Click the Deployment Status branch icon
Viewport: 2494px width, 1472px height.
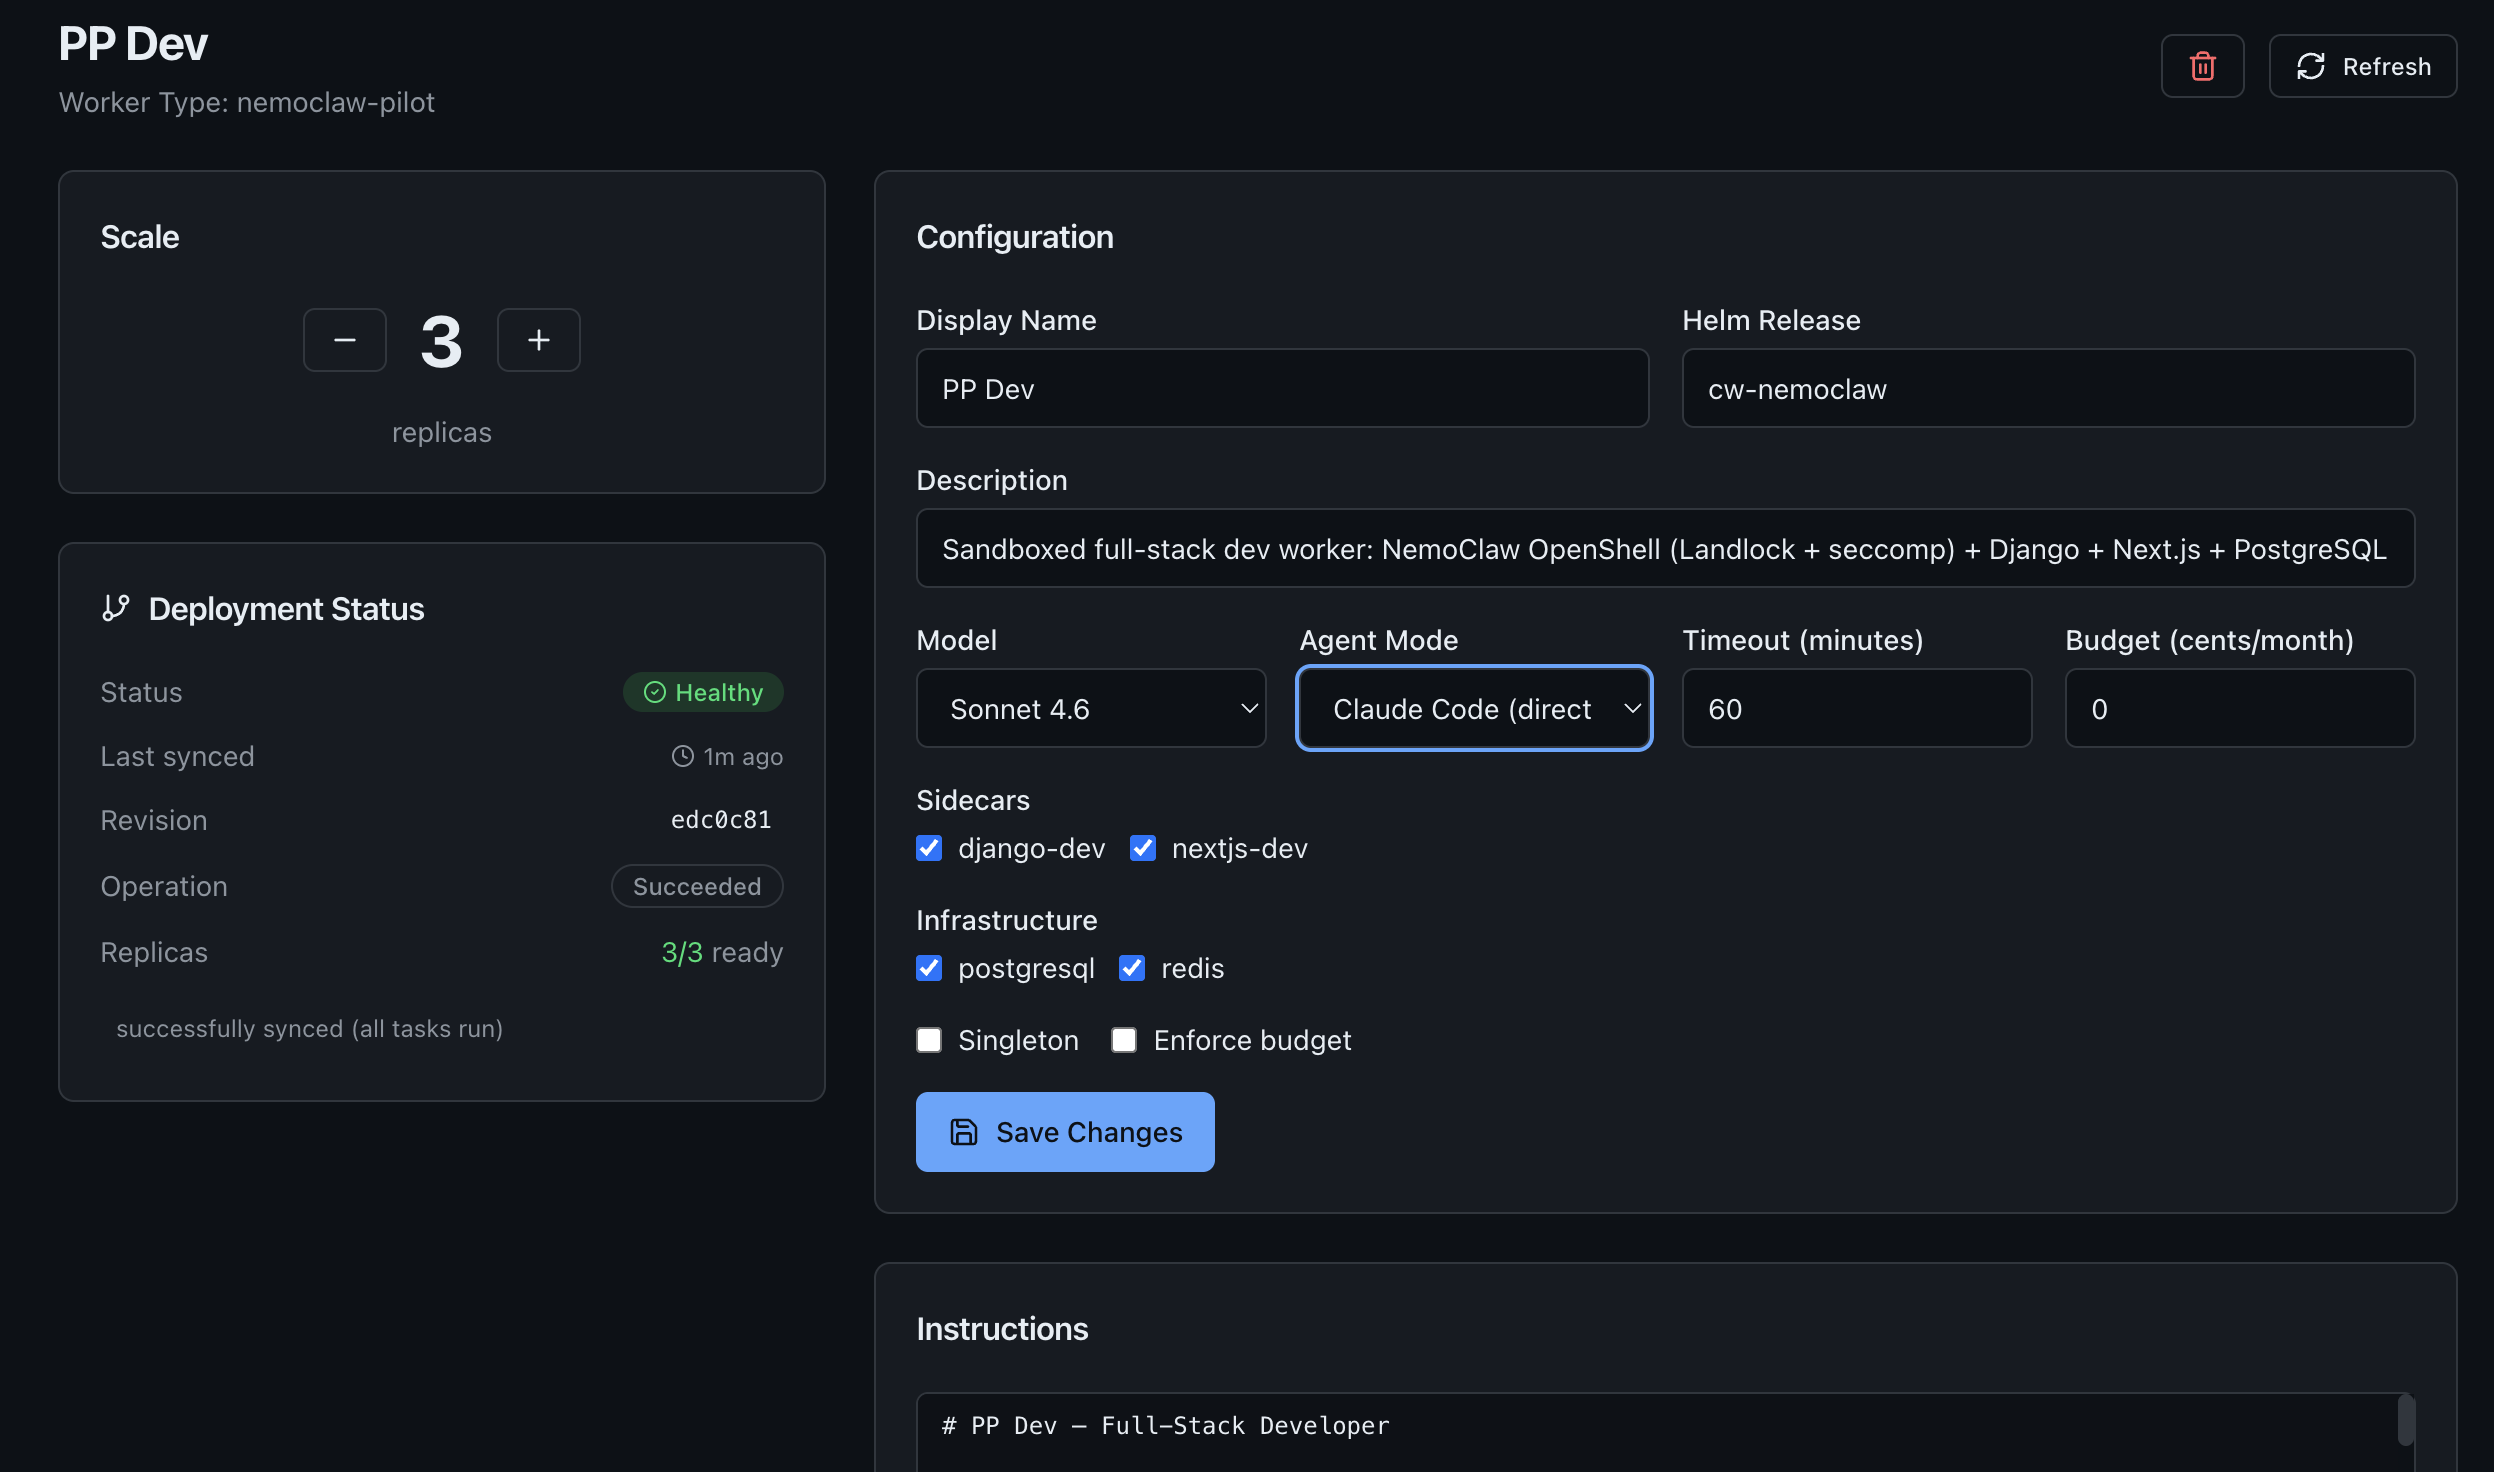pyautogui.click(x=116, y=608)
